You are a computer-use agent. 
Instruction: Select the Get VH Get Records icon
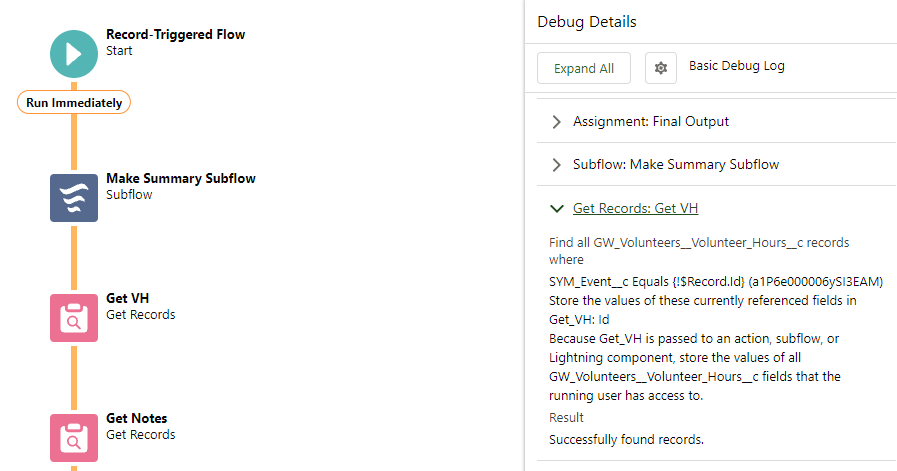[x=74, y=318]
